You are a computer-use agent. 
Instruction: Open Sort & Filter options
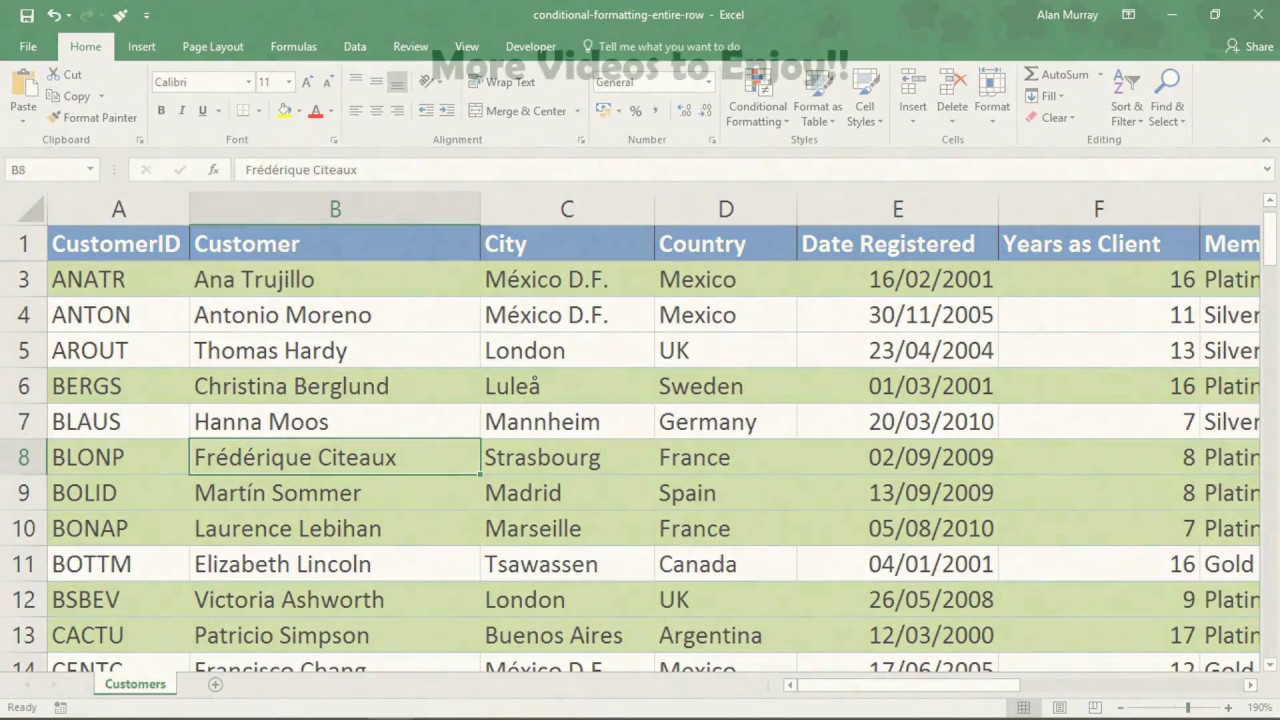(1125, 97)
